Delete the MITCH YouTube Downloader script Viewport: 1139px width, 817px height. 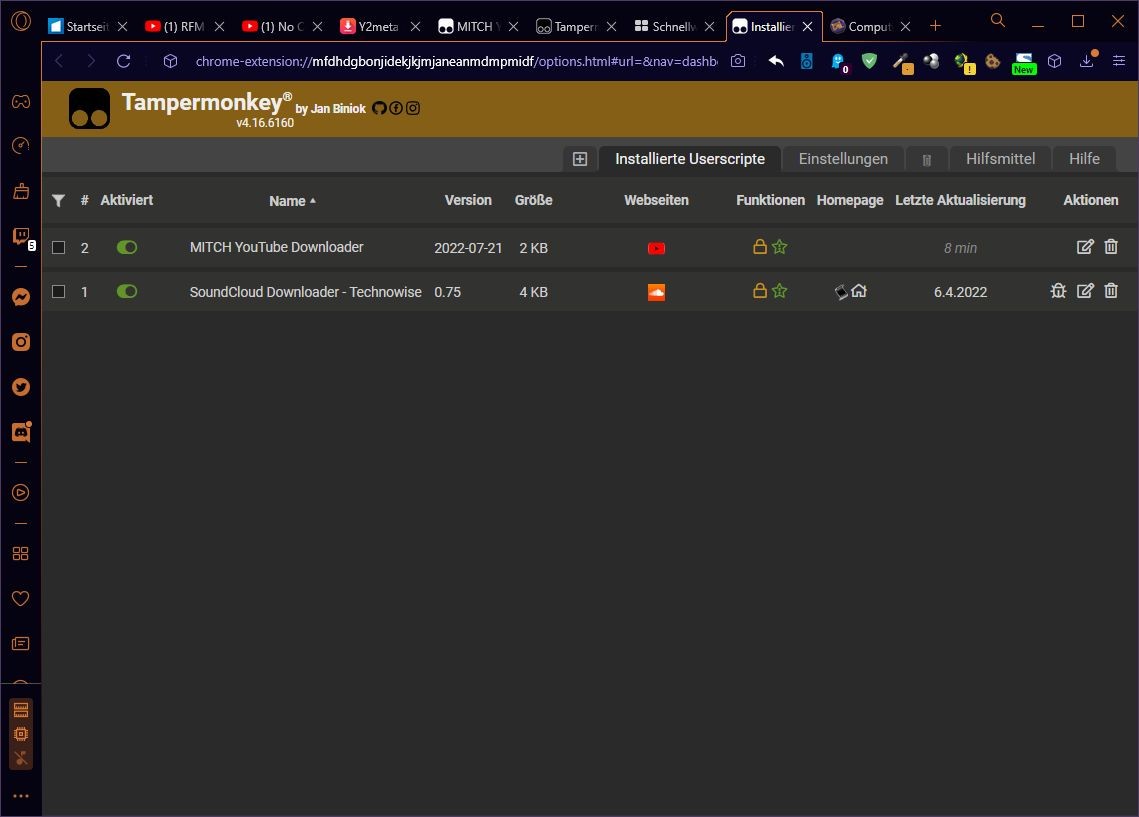pos(1111,247)
